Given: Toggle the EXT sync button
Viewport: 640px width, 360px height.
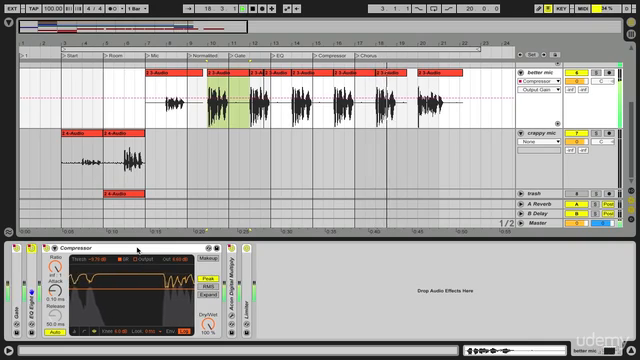Looking at the screenshot, I should (x=12, y=9).
